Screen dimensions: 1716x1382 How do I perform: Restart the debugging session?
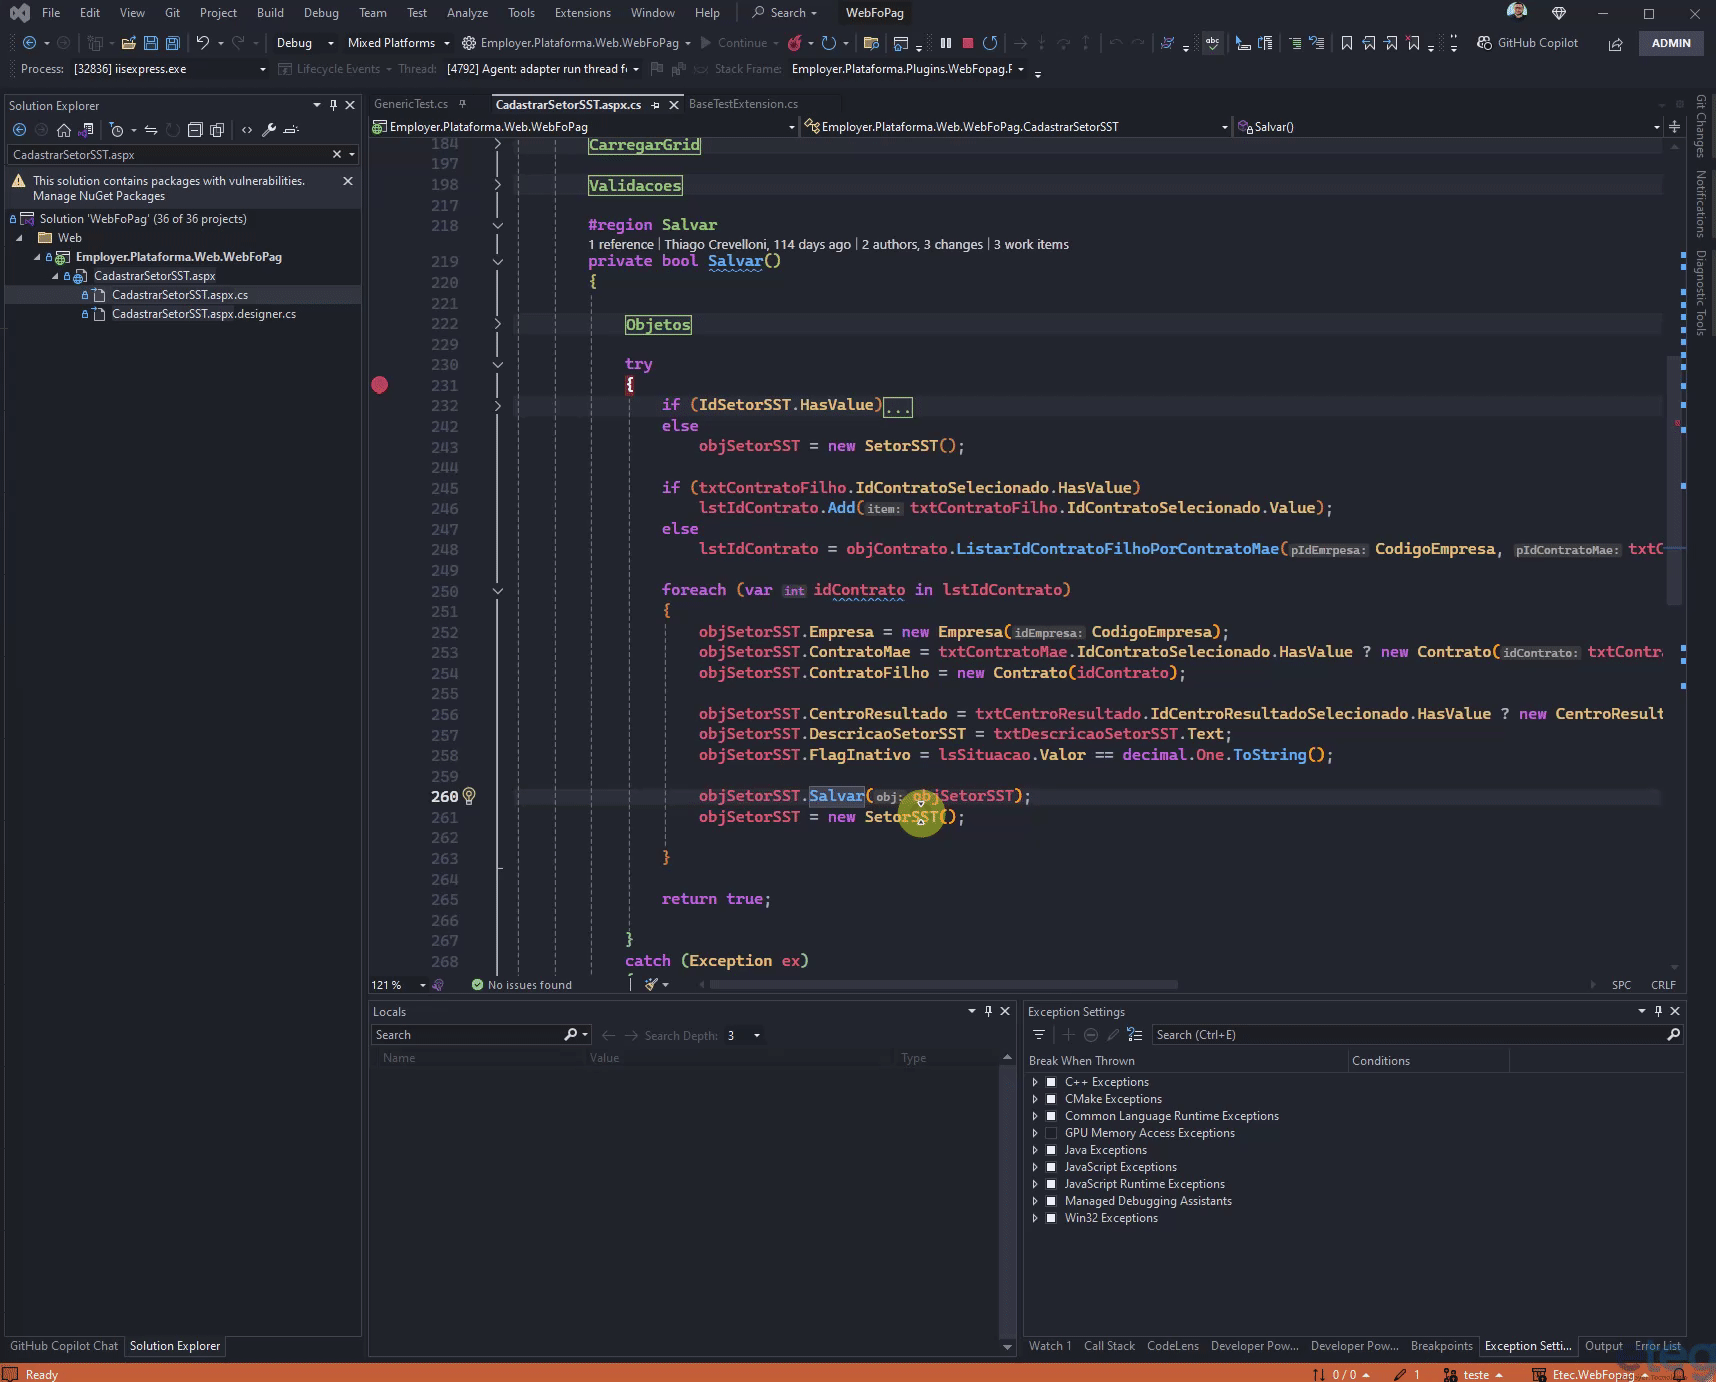990,43
